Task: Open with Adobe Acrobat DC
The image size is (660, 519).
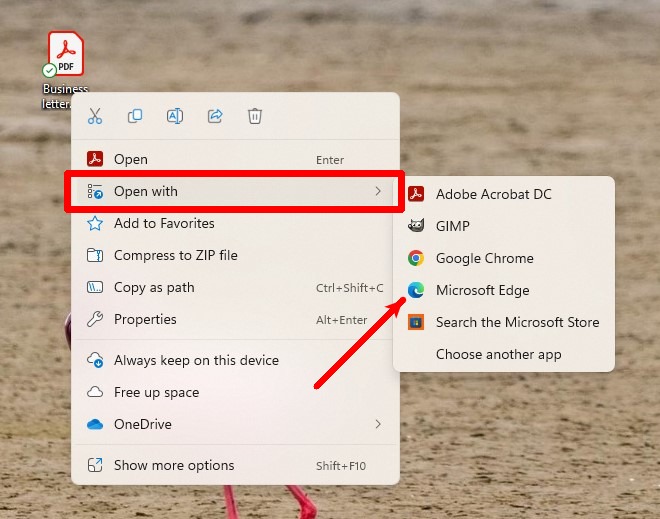Action: [504, 194]
